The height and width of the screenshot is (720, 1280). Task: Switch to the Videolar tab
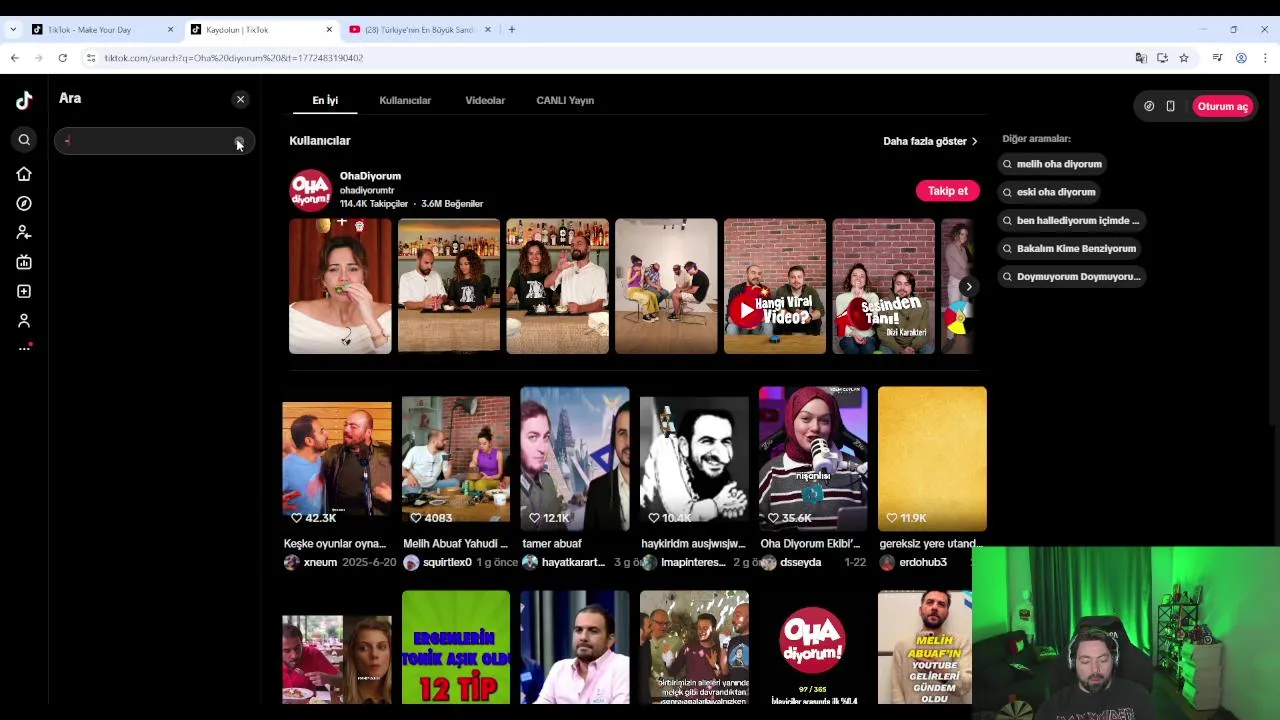coord(485,100)
